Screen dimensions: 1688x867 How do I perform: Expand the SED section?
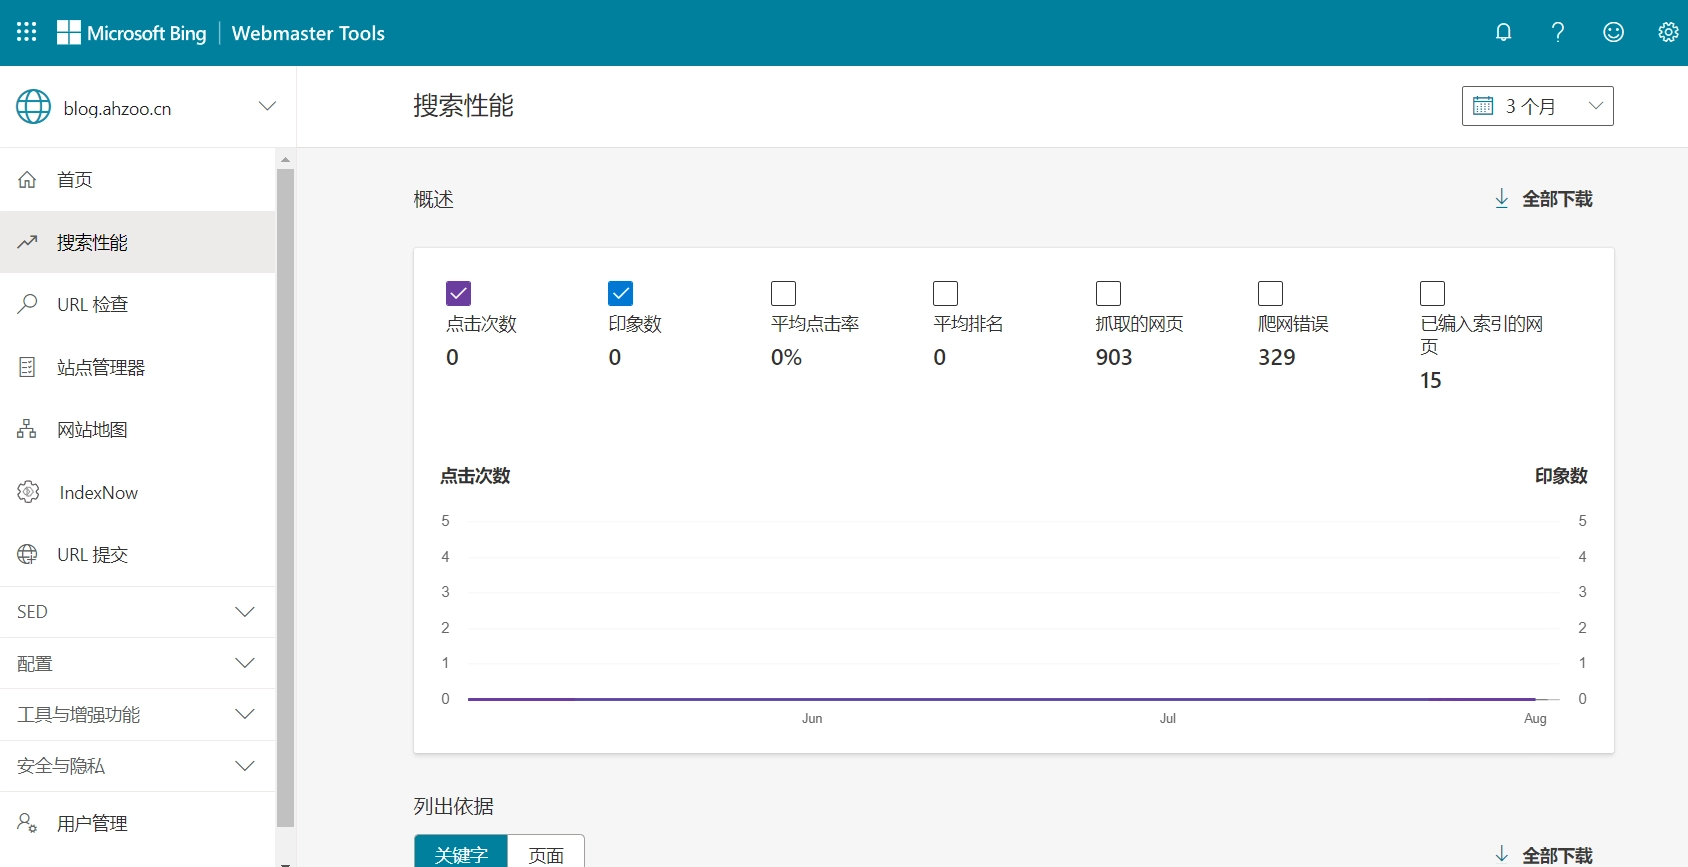137,612
